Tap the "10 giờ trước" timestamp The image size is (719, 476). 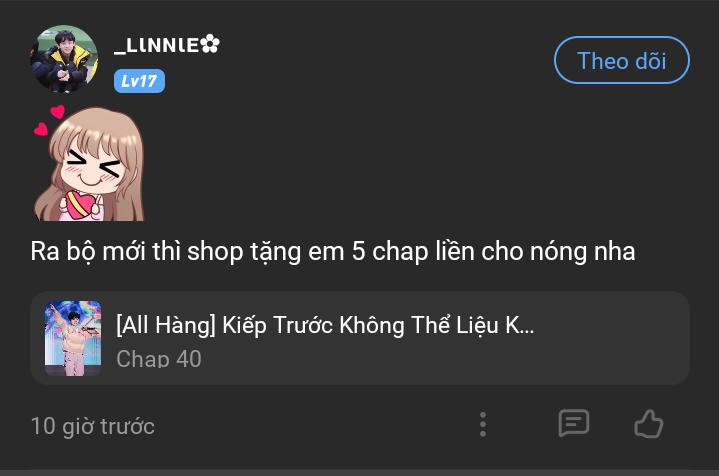coord(93,426)
